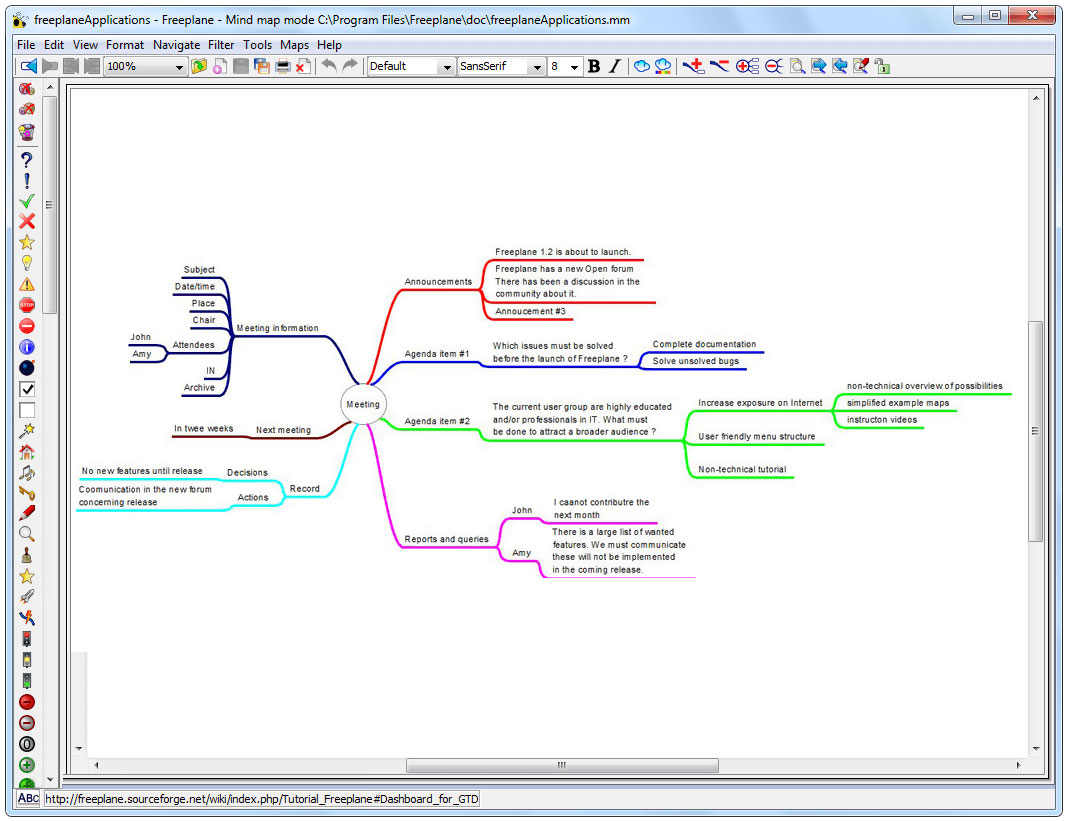
Task: Add plain blue cloud to node
Action: (641, 66)
